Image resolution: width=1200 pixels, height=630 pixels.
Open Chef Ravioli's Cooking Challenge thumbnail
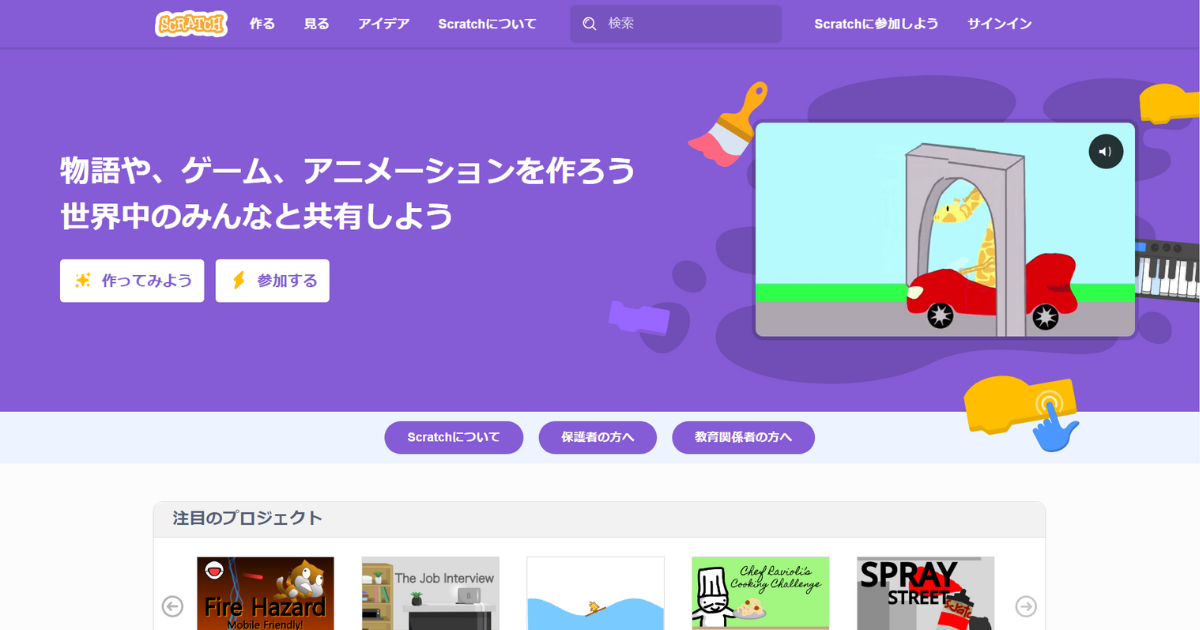tap(760, 594)
